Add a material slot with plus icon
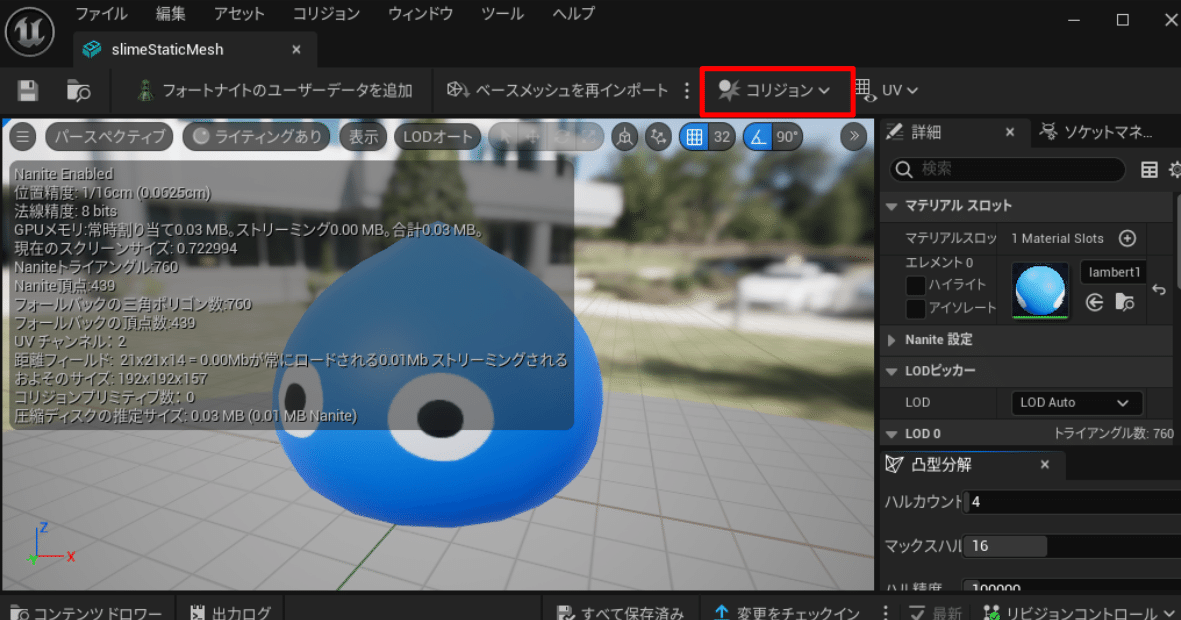The width and height of the screenshot is (1181, 620). point(1127,238)
